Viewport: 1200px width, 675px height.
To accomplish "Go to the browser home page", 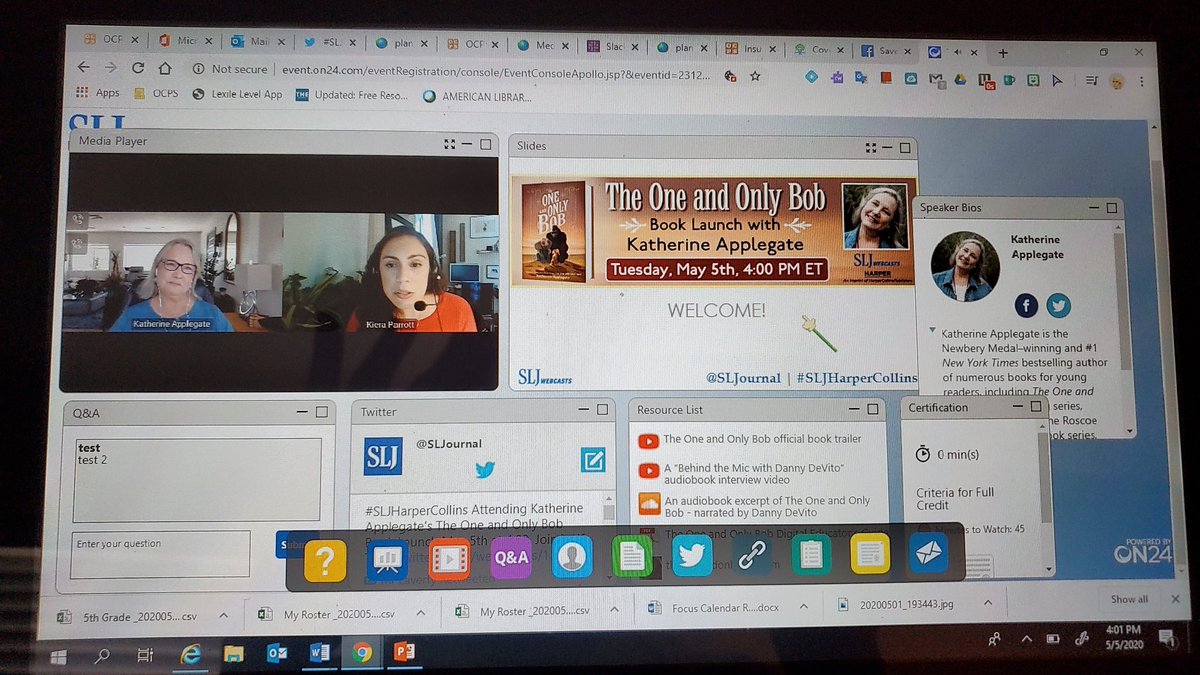I will click(x=165, y=68).
